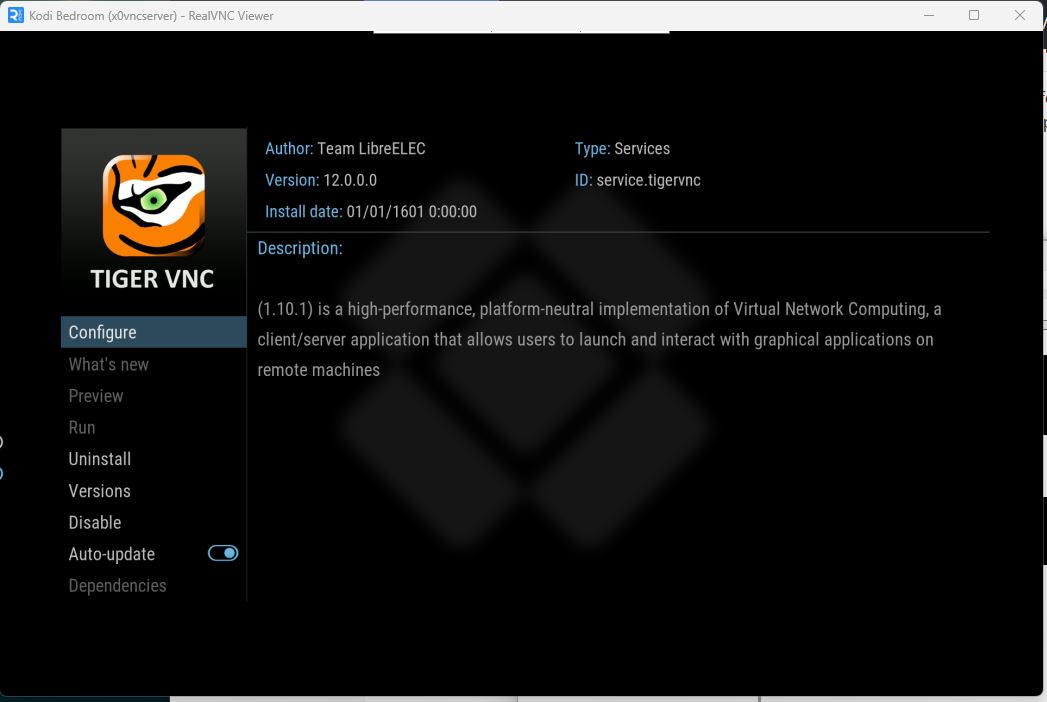The height and width of the screenshot is (702, 1047).
Task: Click the Auto-update label
Action: pos(112,554)
